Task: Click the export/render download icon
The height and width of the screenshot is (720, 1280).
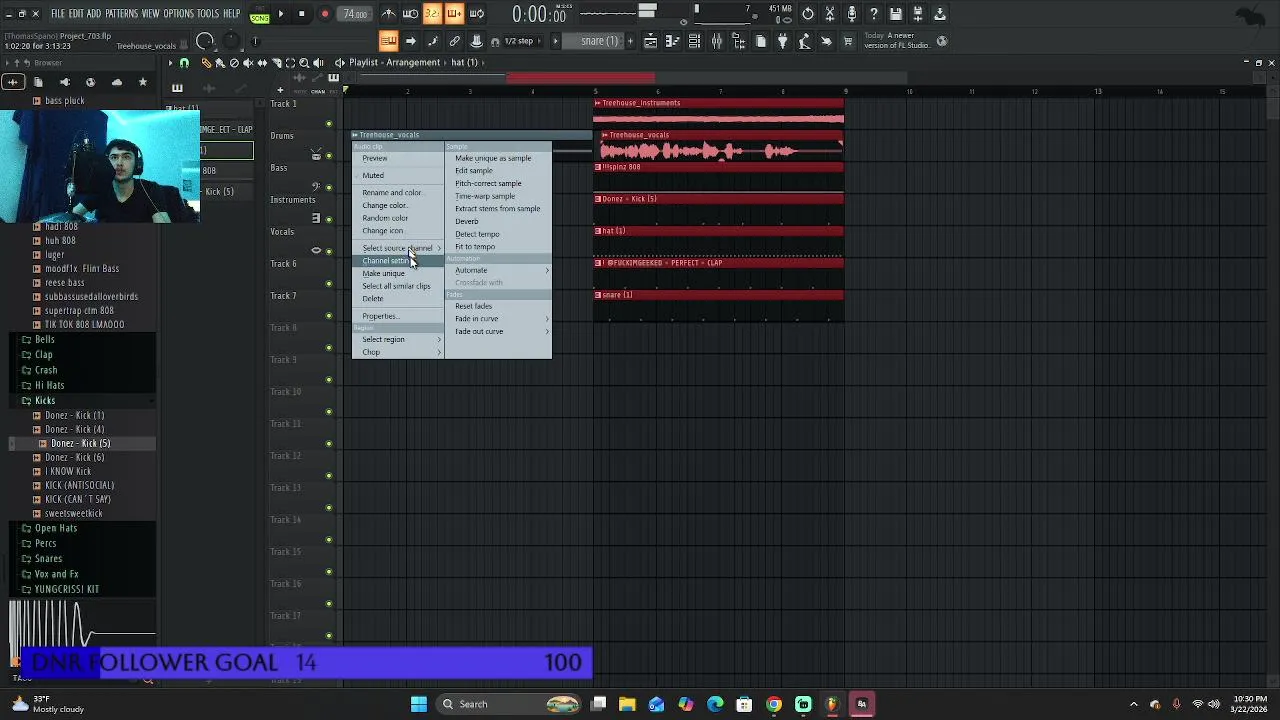Action: pyautogui.click(x=940, y=14)
